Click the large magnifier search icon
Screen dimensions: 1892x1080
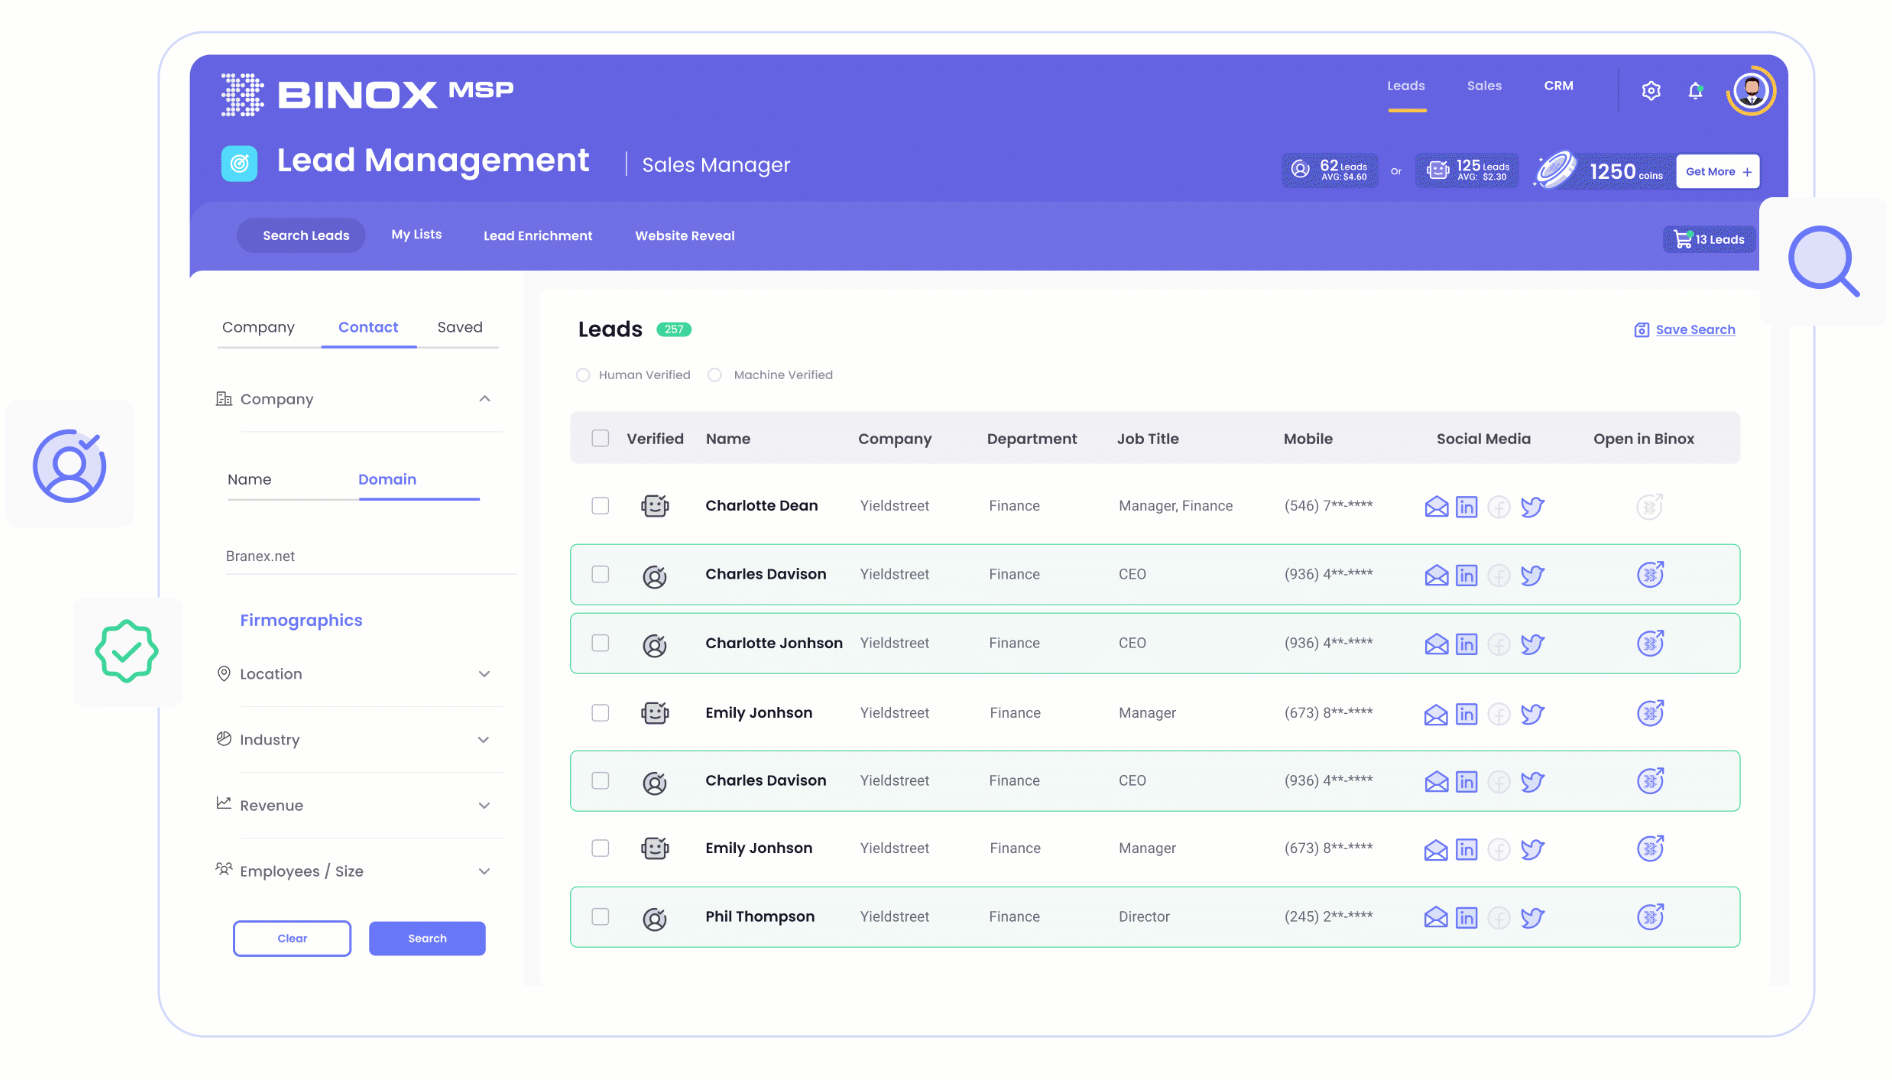1824,261
